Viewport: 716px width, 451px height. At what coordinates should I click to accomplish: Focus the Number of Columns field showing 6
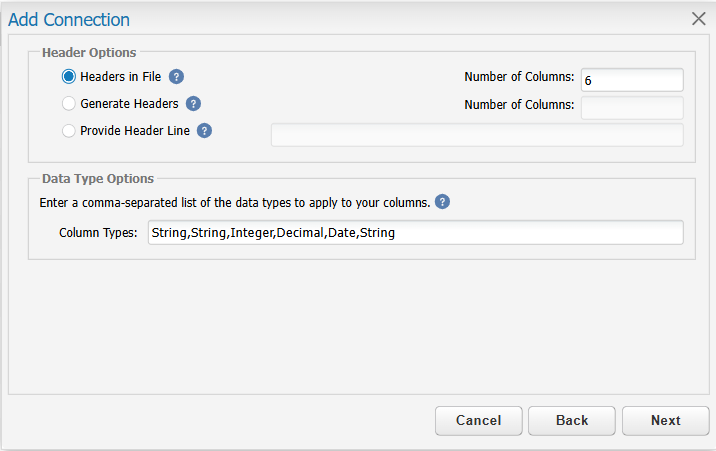(632, 80)
